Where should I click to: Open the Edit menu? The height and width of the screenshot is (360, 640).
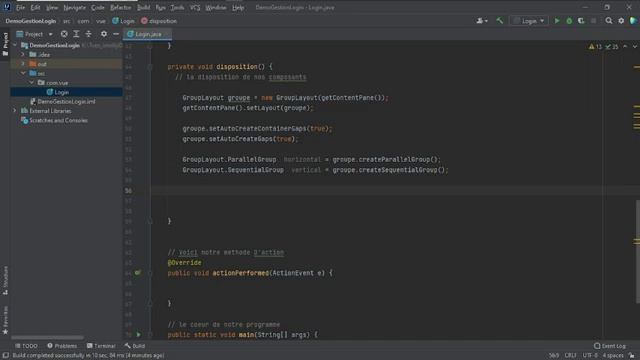(35, 7)
